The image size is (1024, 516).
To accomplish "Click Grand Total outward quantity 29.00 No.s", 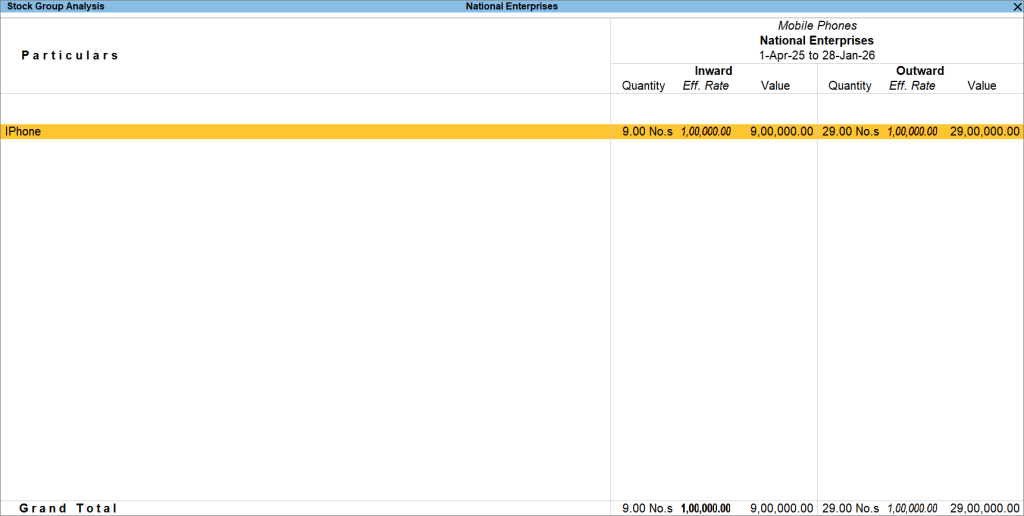I will [x=850, y=508].
